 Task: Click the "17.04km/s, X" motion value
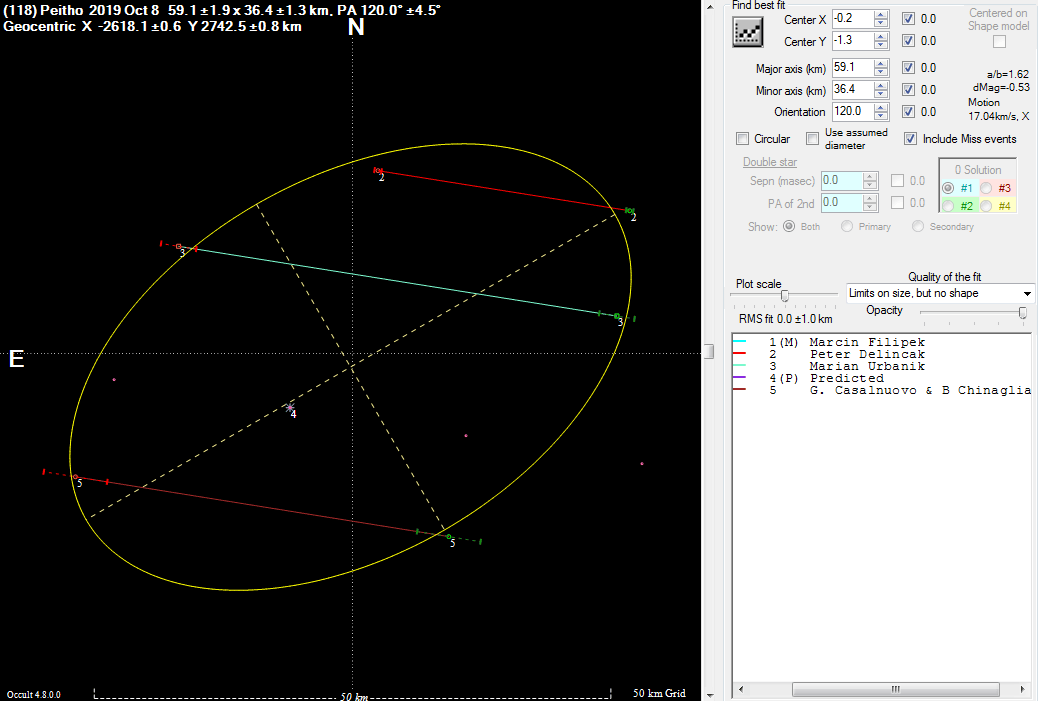point(999,117)
